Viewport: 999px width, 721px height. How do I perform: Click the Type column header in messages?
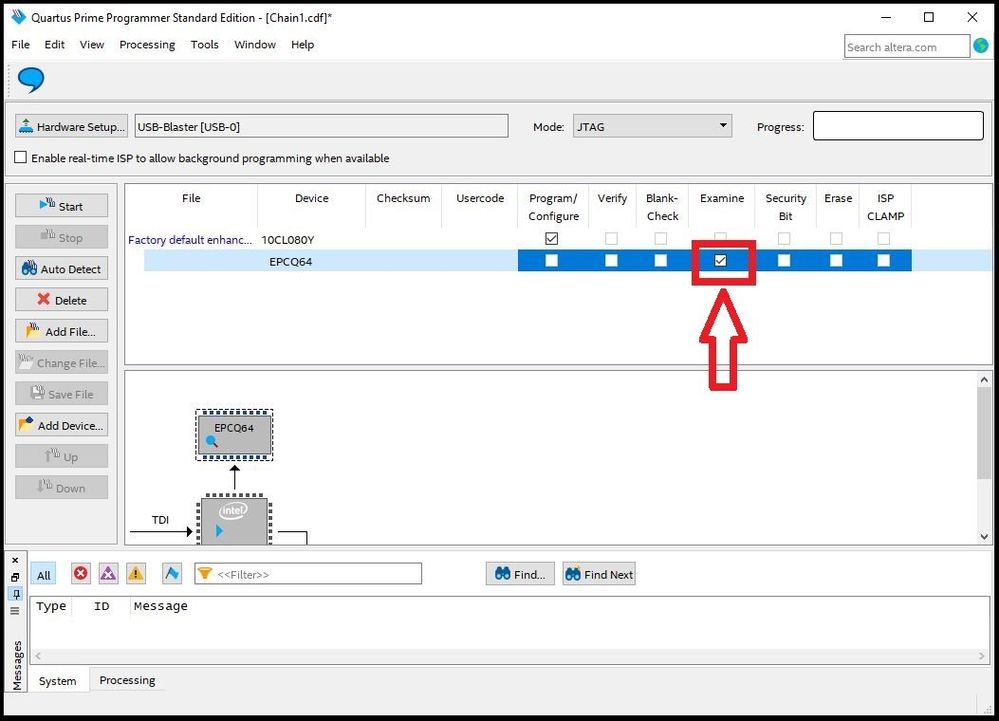[x=51, y=606]
